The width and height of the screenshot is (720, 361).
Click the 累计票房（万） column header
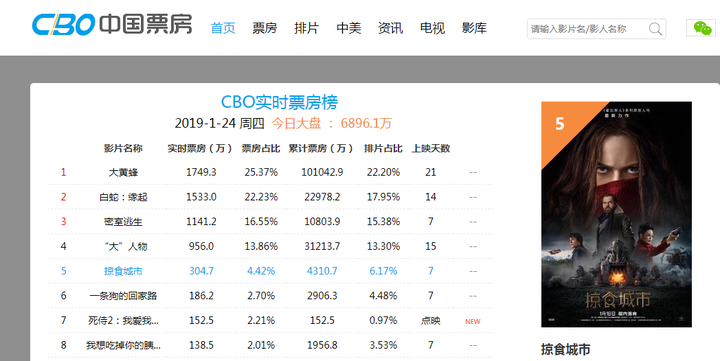tap(322, 148)
